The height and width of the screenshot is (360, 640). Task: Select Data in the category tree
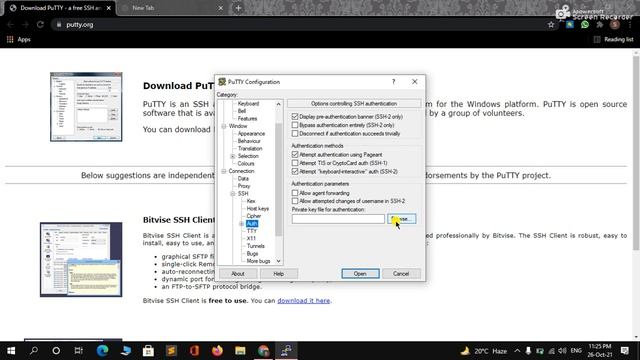[x=243, y=178]
